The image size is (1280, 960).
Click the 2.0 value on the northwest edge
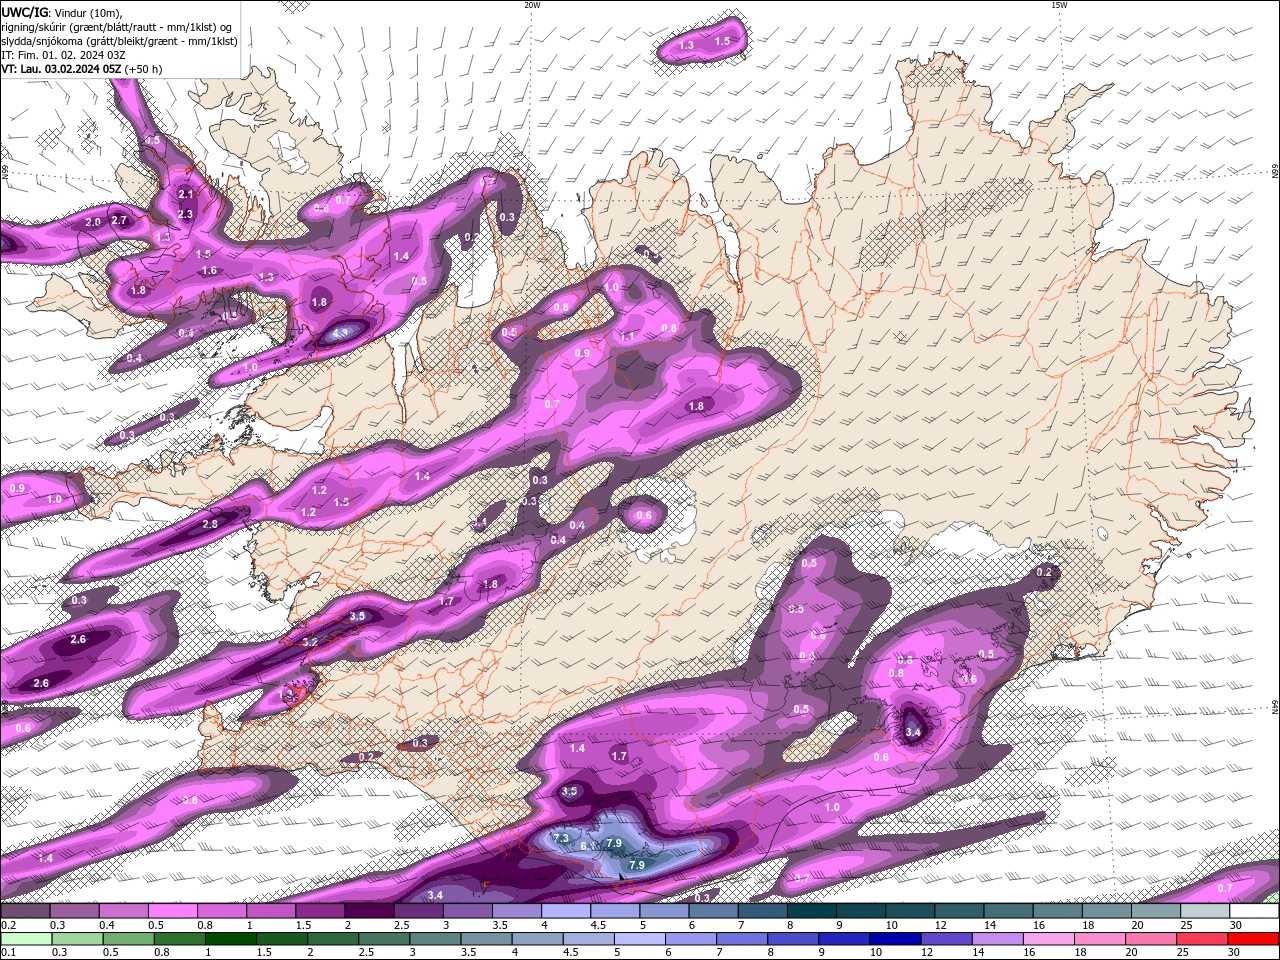pyautogui.click(x=93, y=222)
